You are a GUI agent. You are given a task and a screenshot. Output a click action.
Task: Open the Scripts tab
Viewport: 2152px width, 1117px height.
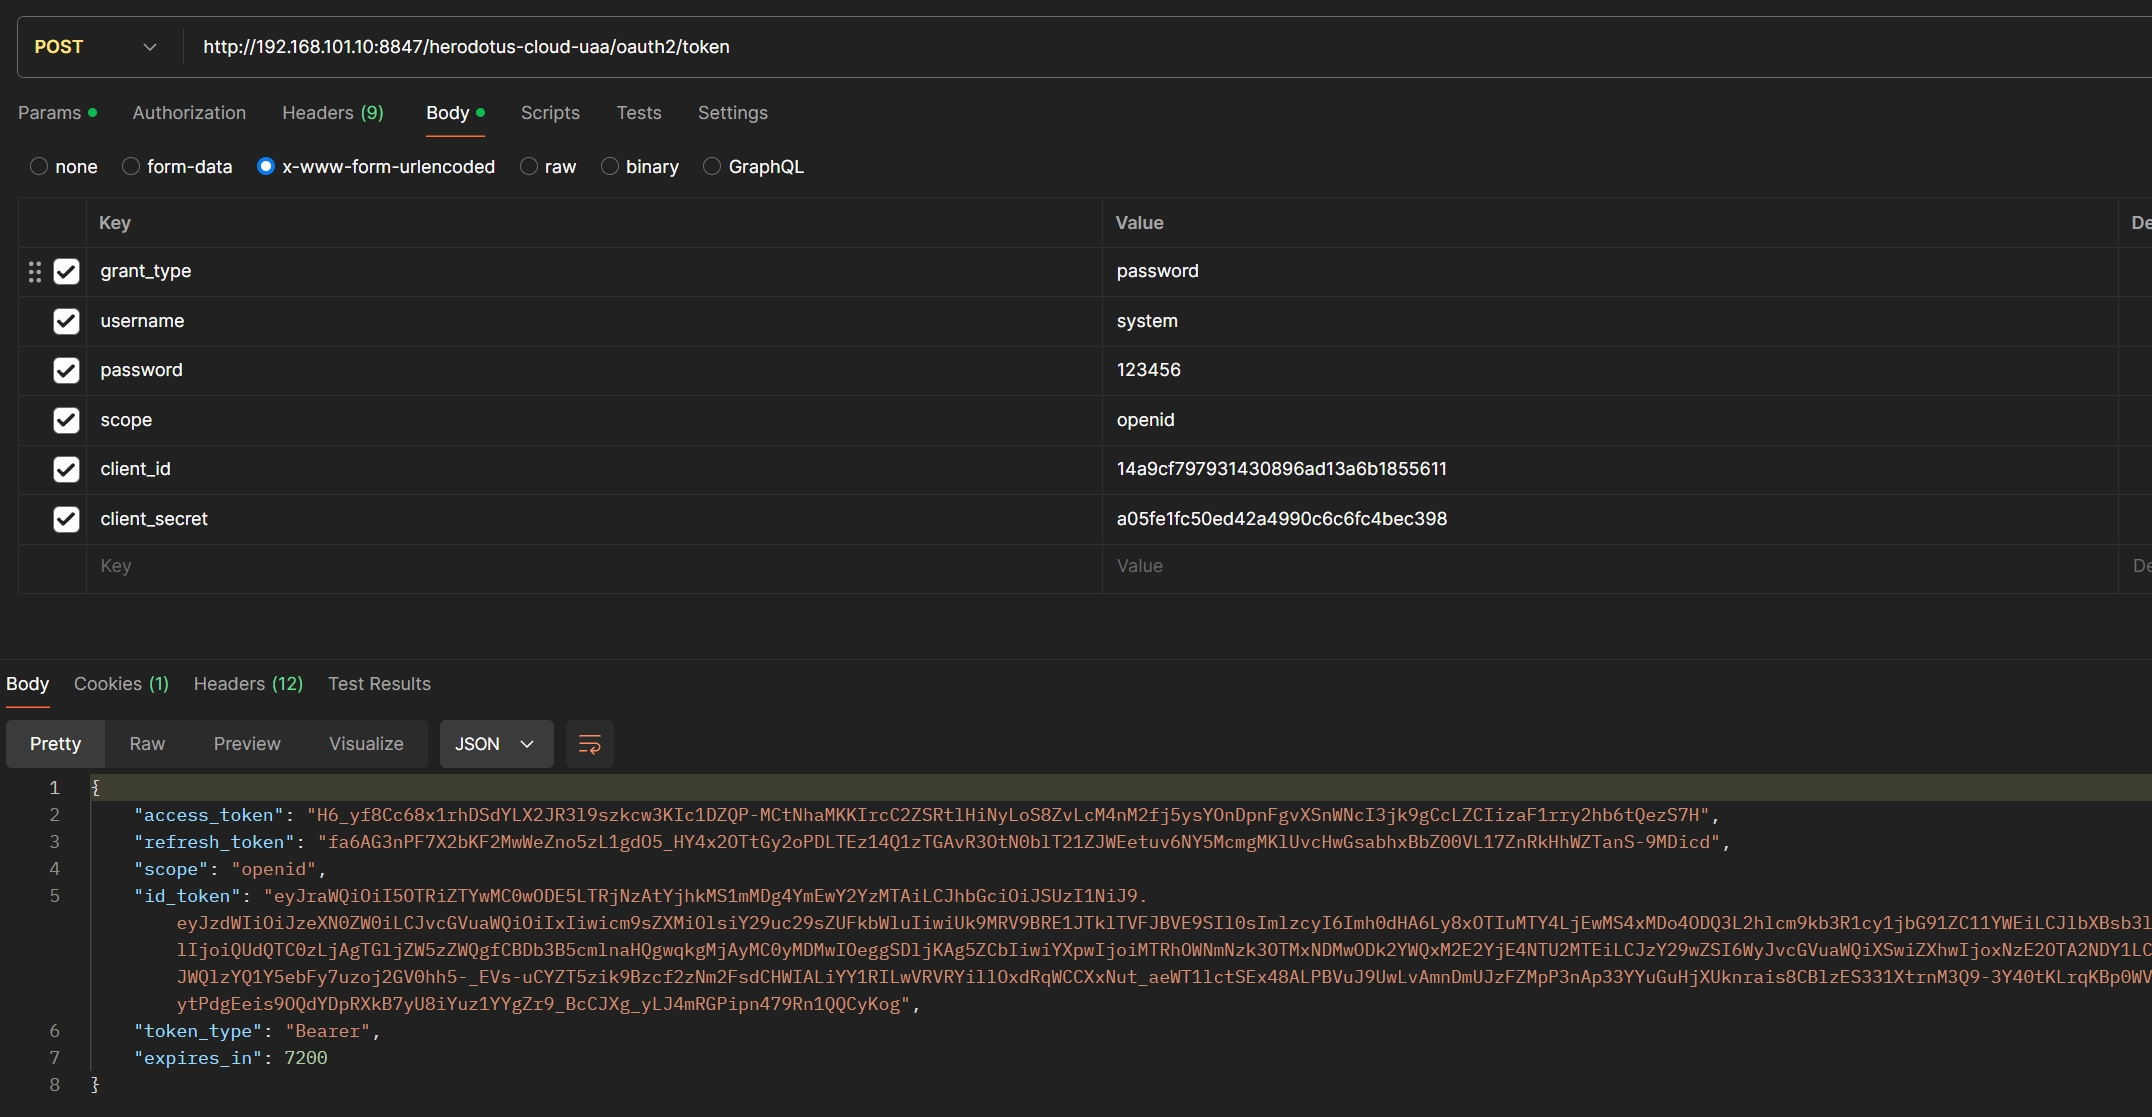click(550, 113)
